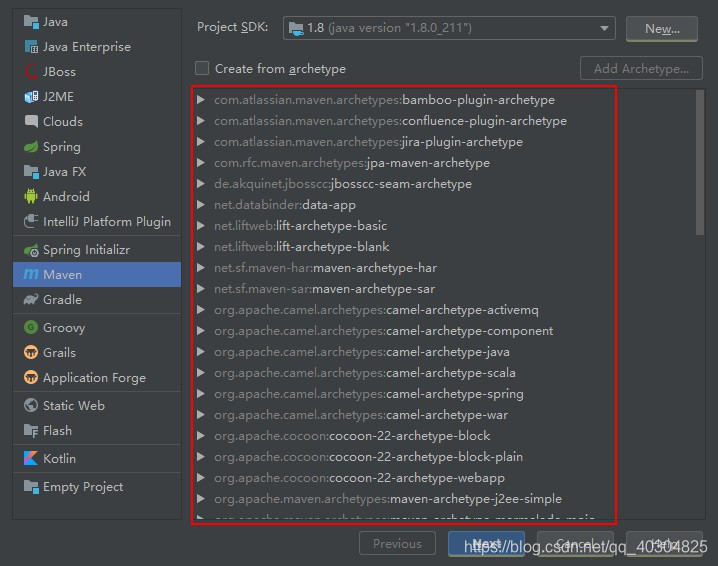Select Kotlin project type label
The width and height of the screenshot is (718, 566).
click(60, 458)
